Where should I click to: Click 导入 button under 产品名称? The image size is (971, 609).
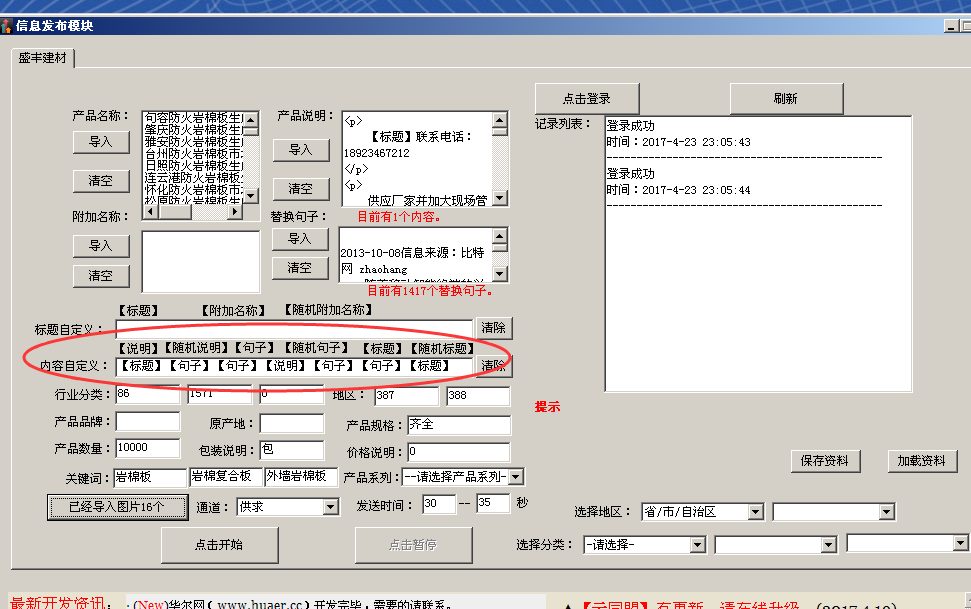100,142
